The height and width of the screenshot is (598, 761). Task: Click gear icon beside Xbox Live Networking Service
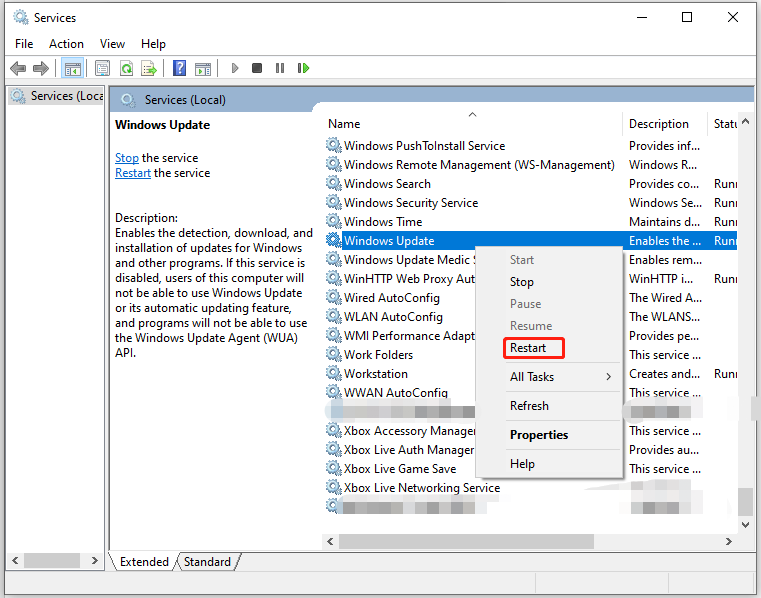[x=333, y=487]
